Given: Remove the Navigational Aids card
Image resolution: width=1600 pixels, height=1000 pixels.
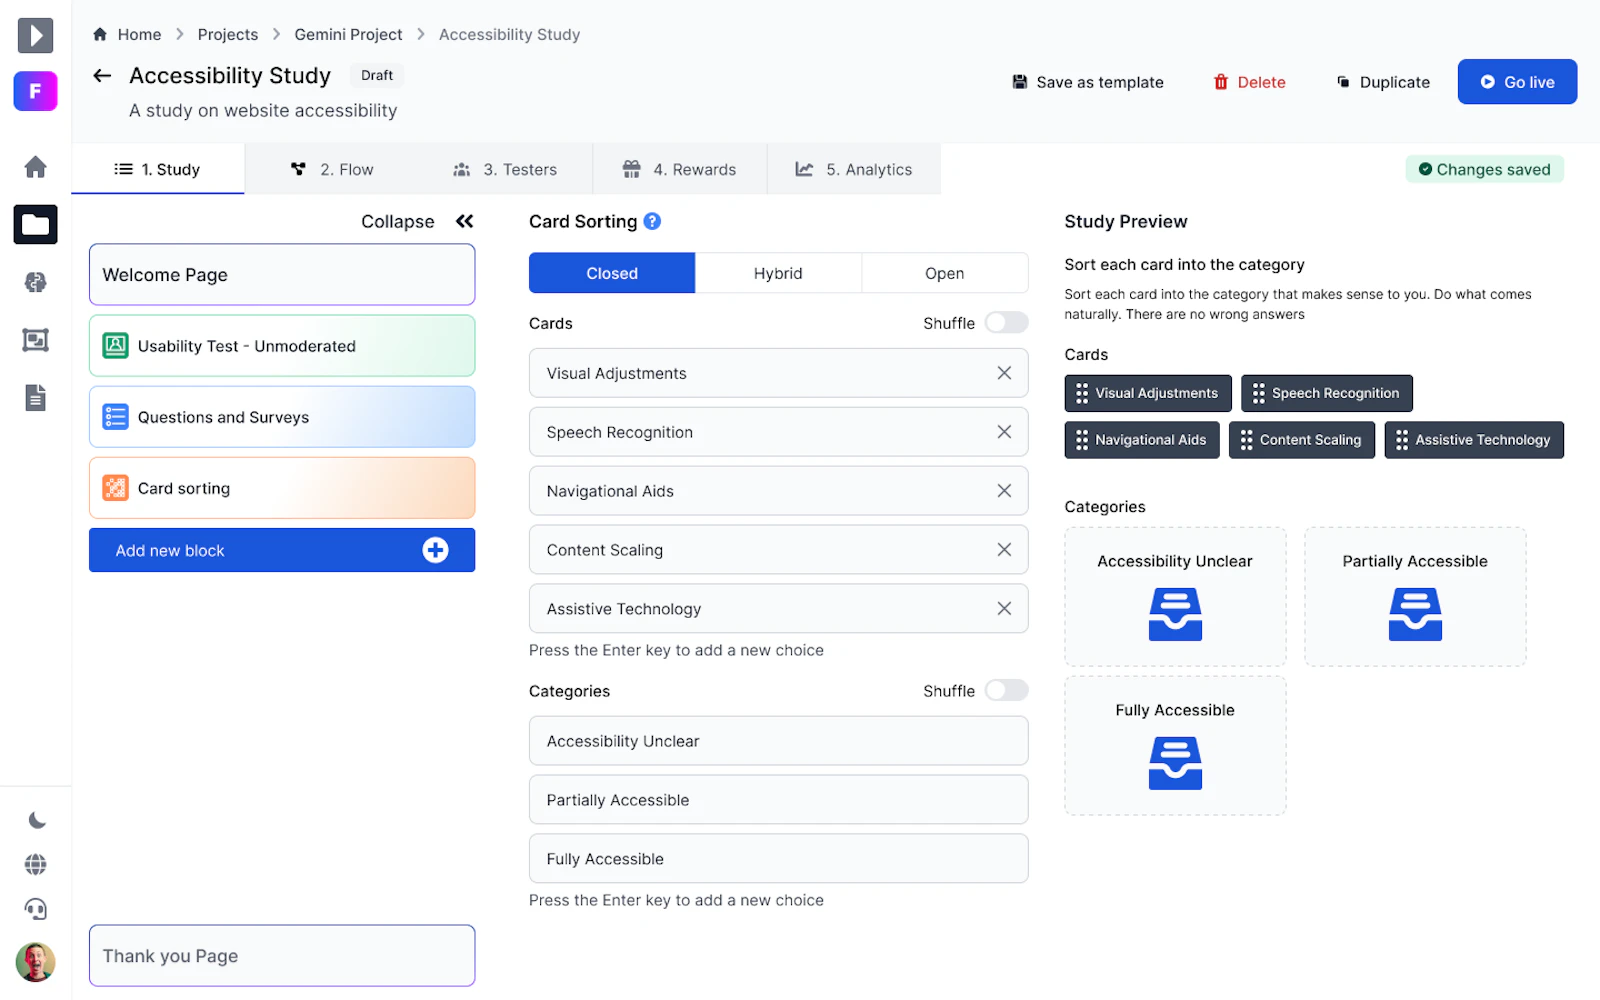Looking at the screenshot, I should [1004, 491].
